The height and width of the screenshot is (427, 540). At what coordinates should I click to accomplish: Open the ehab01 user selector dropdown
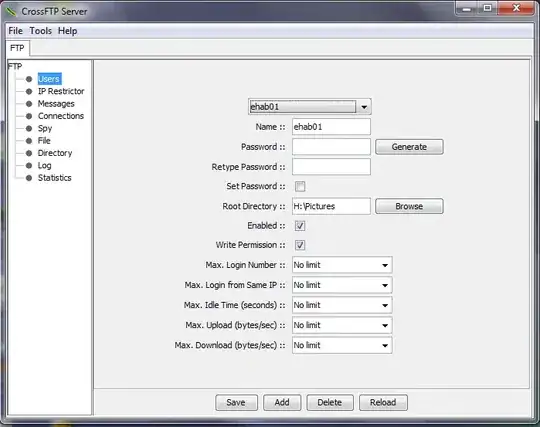point(309,107)
